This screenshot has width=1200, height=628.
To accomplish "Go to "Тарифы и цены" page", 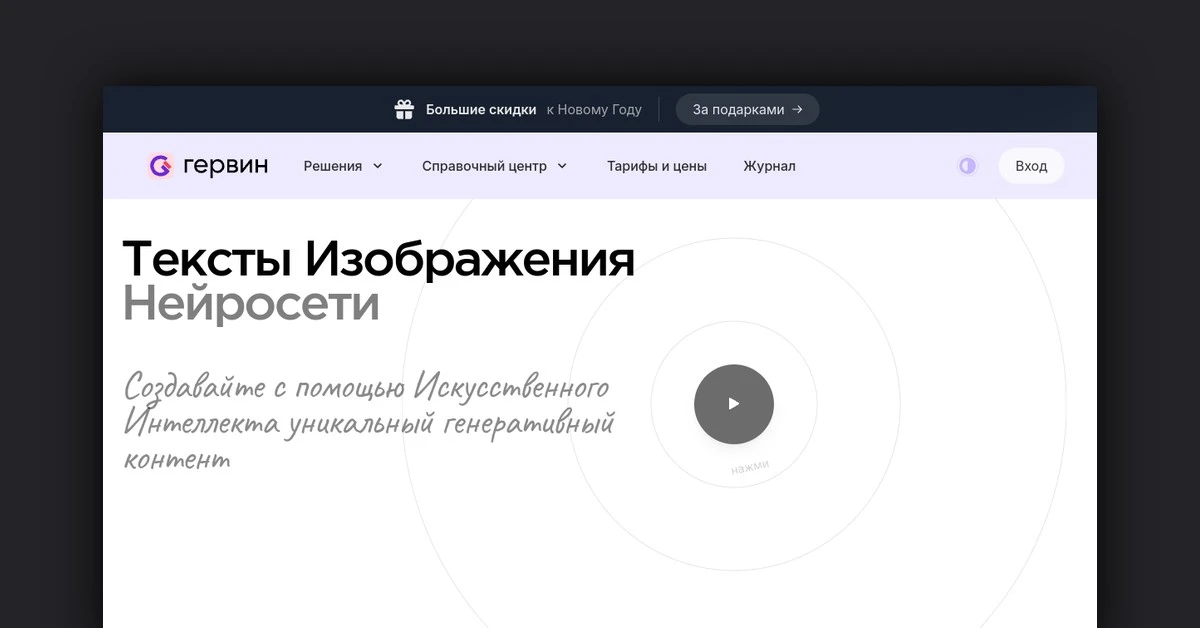I will 656,166.
